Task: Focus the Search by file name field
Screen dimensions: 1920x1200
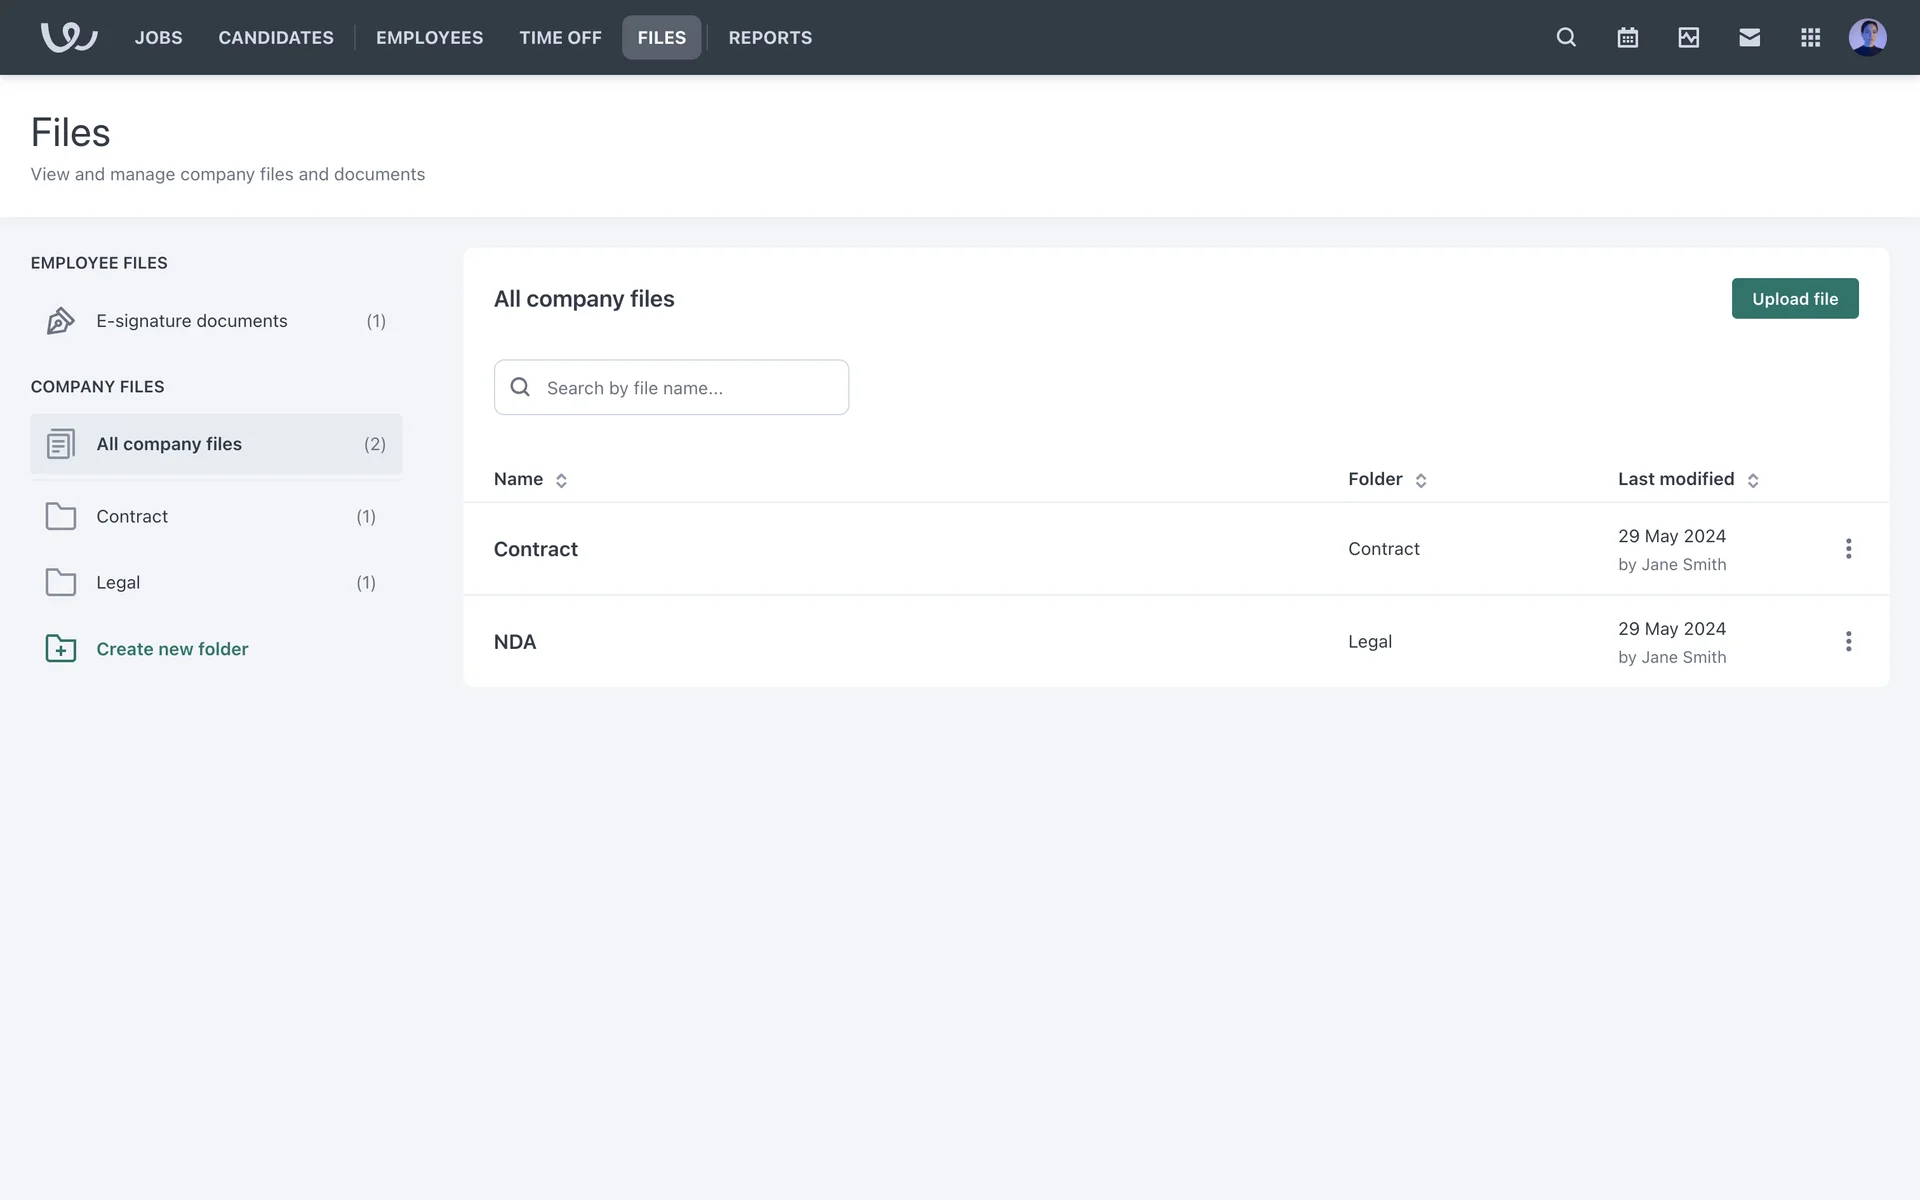Action: pyautogui.click(x=690, y=387)
